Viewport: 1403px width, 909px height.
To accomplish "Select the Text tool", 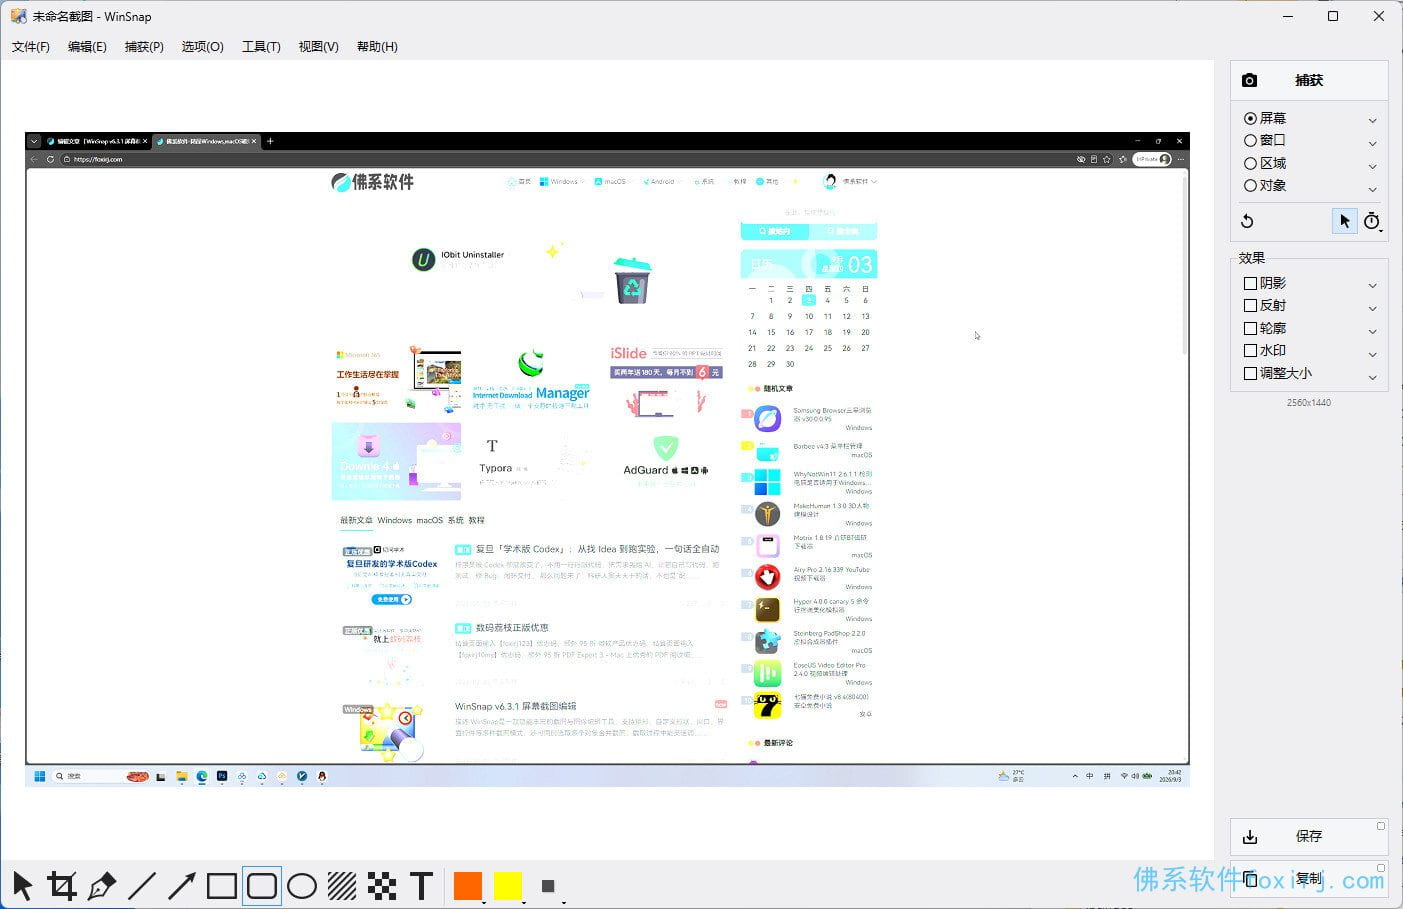I will click(422, 886).
